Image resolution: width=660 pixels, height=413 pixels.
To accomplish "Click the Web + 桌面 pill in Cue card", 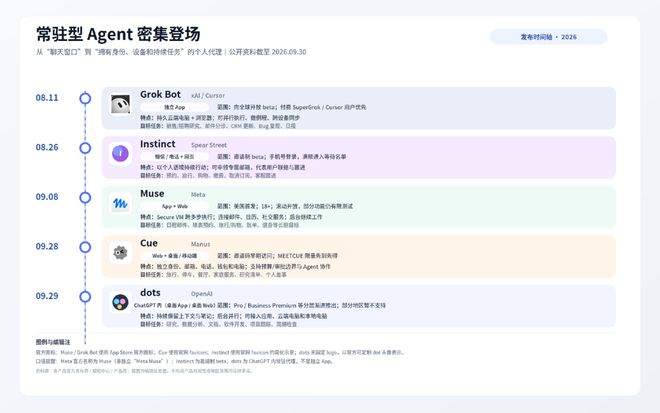I will [174, 256].
